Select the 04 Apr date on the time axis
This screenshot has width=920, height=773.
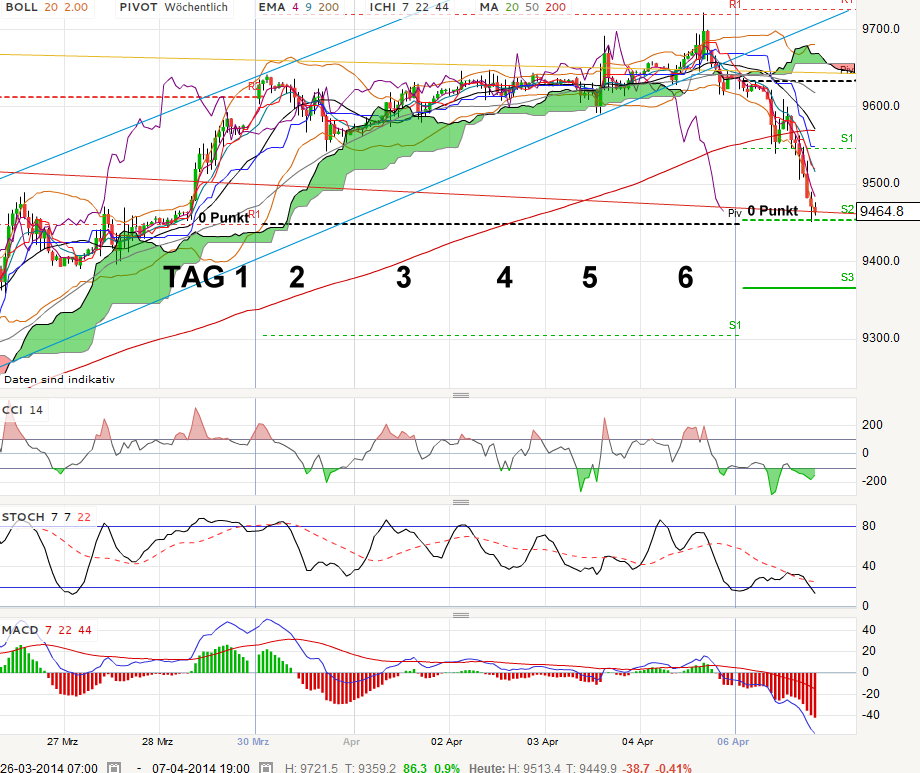click(x=638, y=741)
